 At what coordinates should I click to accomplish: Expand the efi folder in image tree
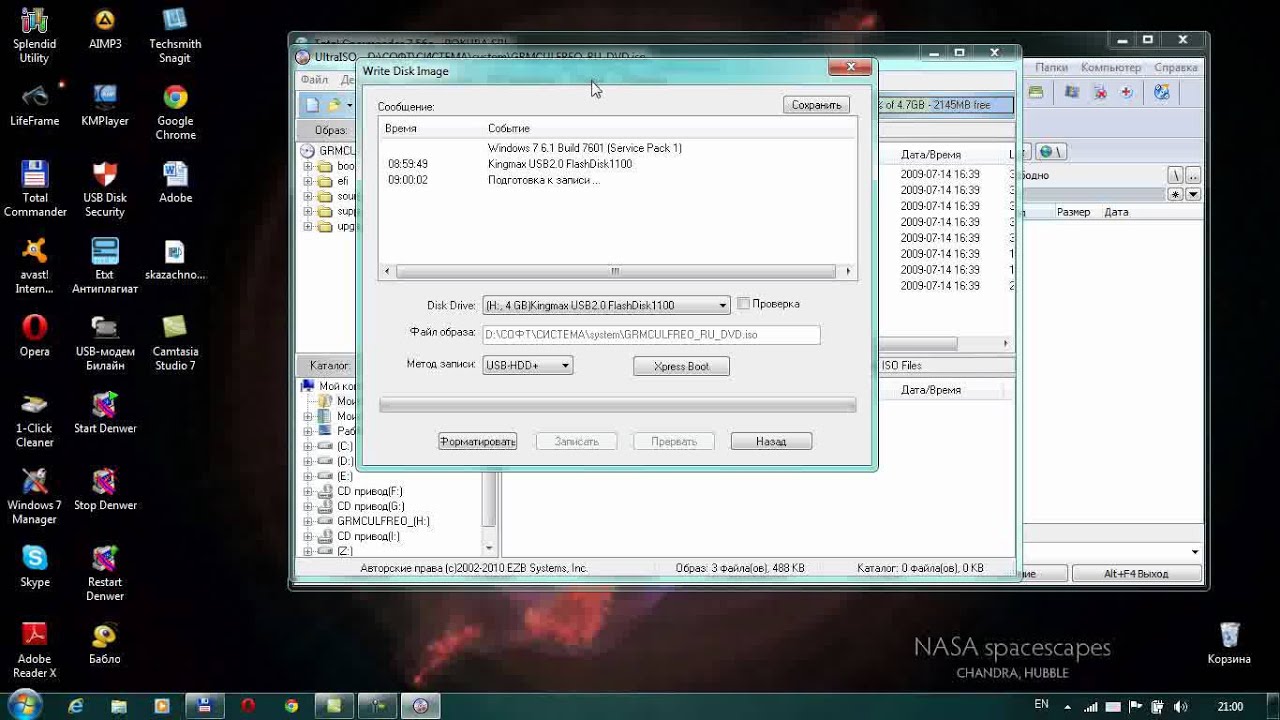pos(308,181)
